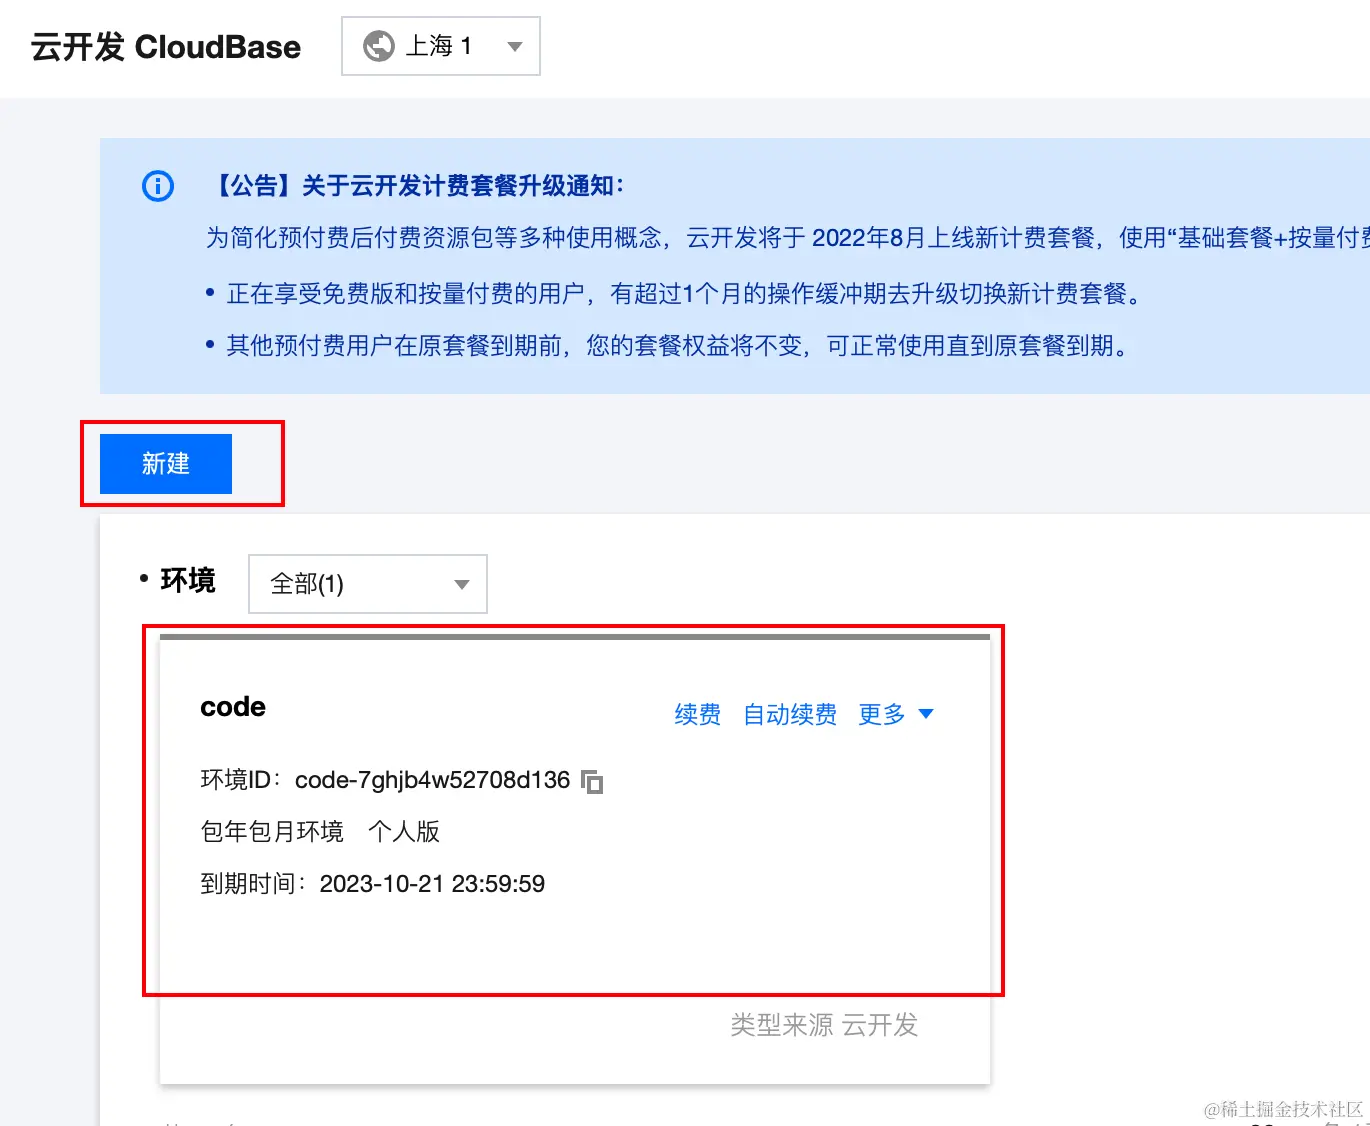The image size is (1370, 1126).
Task: Click the info icon in the announcement banner
Action: [x=158, y=186]
